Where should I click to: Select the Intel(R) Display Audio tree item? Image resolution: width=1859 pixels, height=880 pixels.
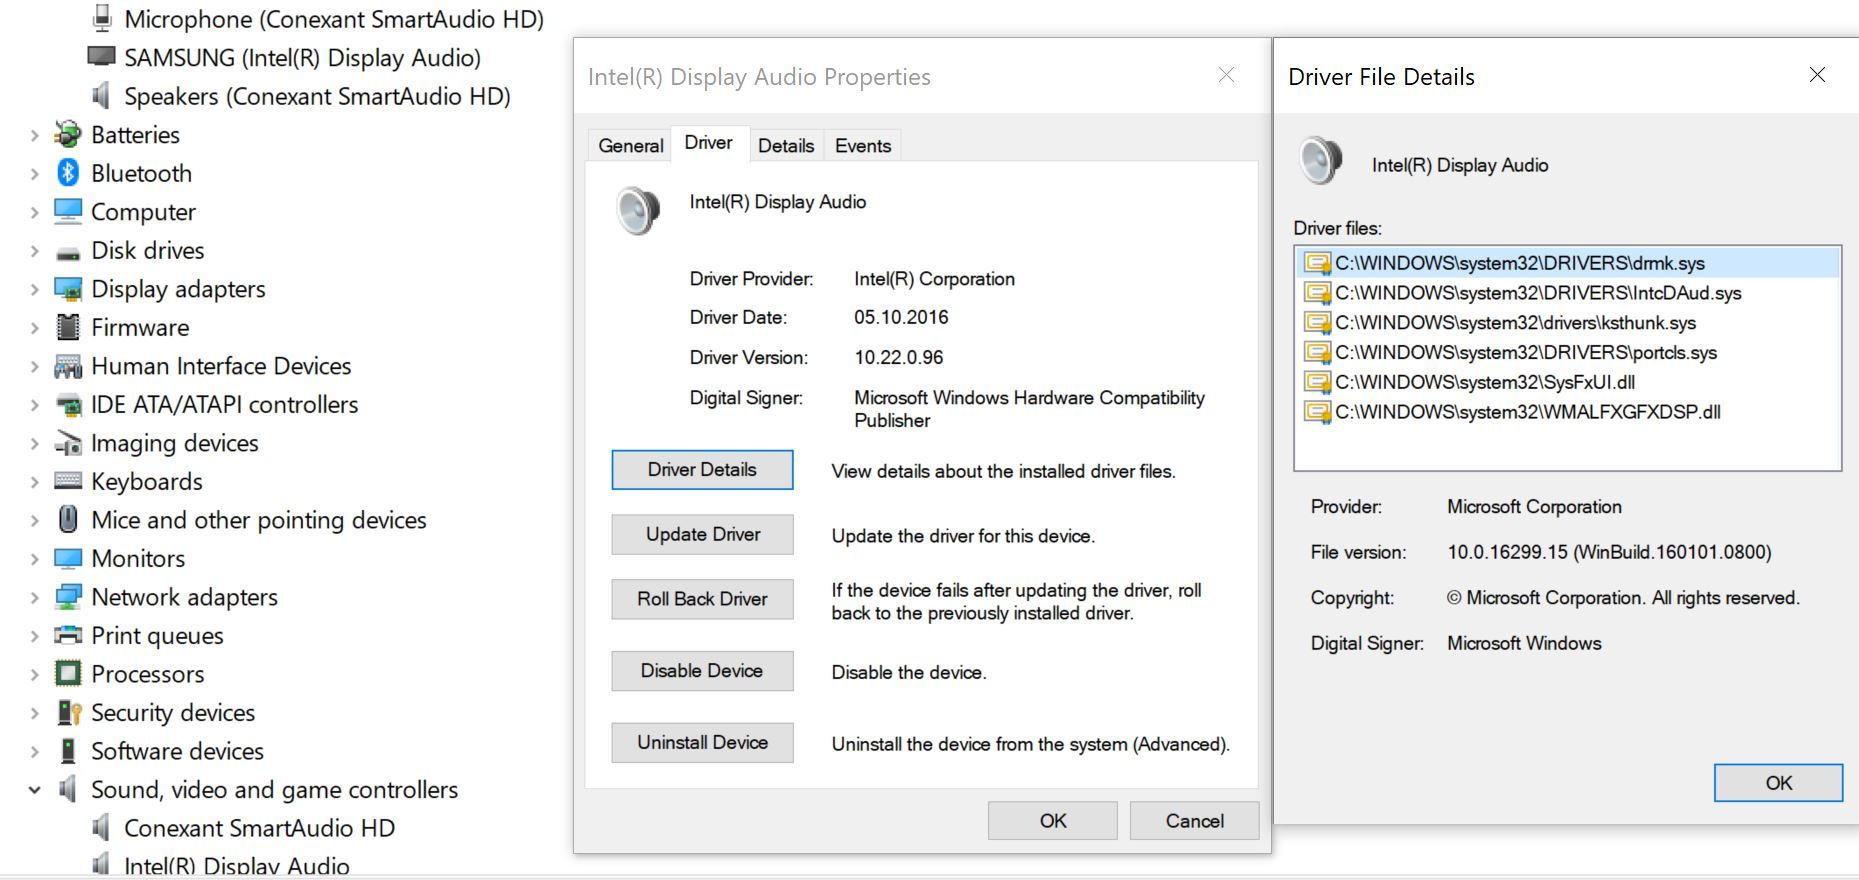(237, 866)
